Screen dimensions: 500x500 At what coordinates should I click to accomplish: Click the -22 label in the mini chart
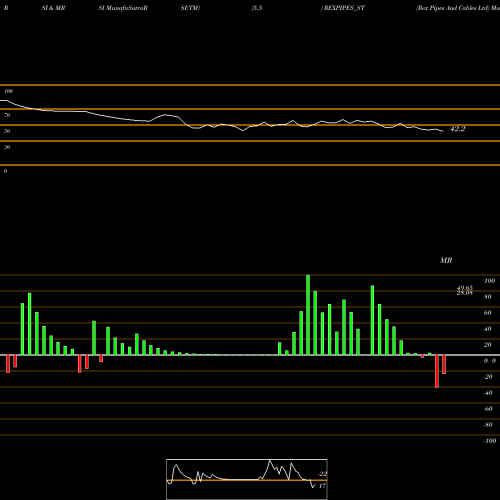coord(323,474)
